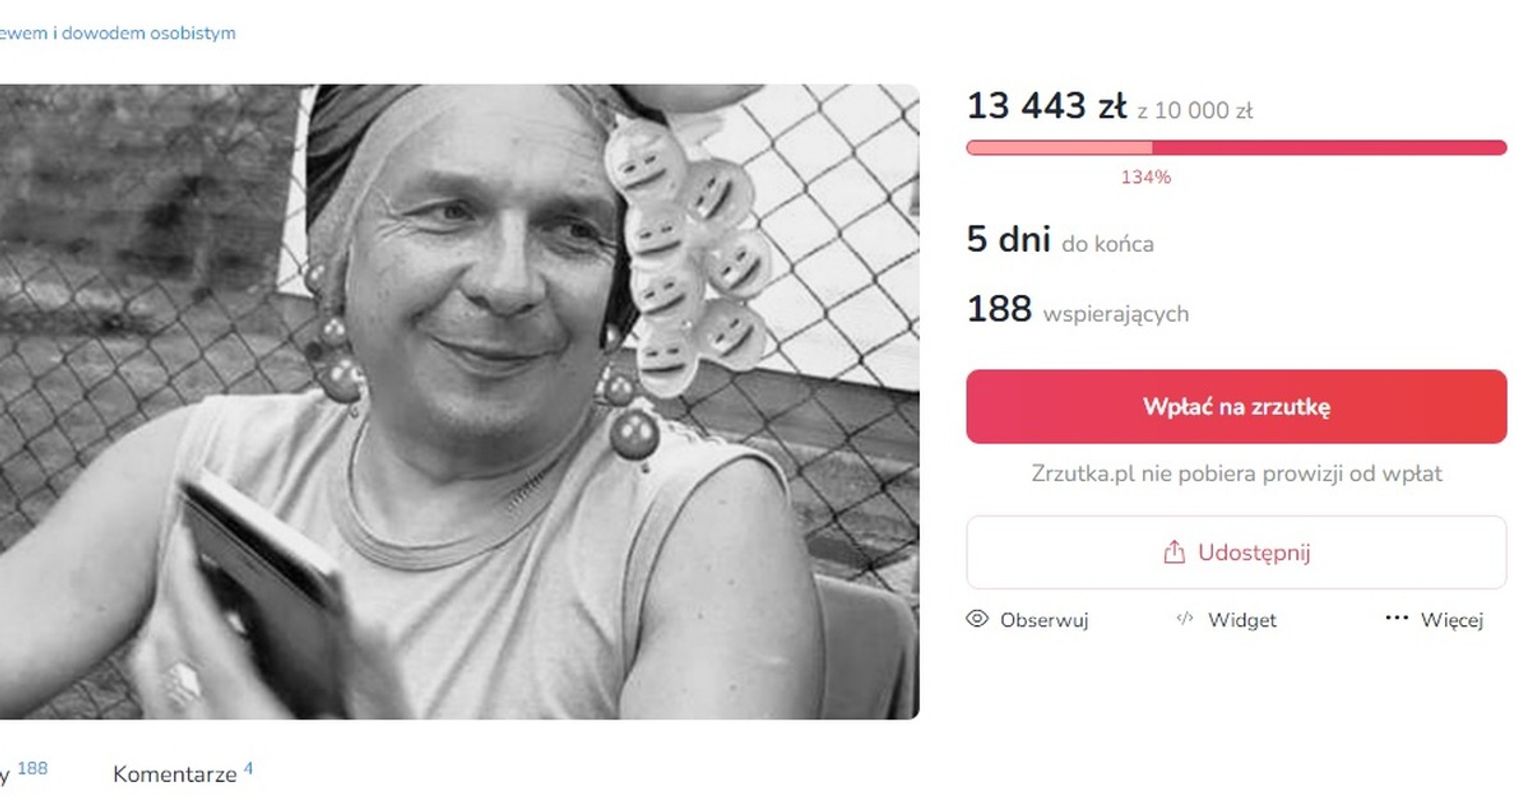Click the 188 wspierających supporters count
The width and height of the screenshot is (1530, 805).
[1077, 309]
